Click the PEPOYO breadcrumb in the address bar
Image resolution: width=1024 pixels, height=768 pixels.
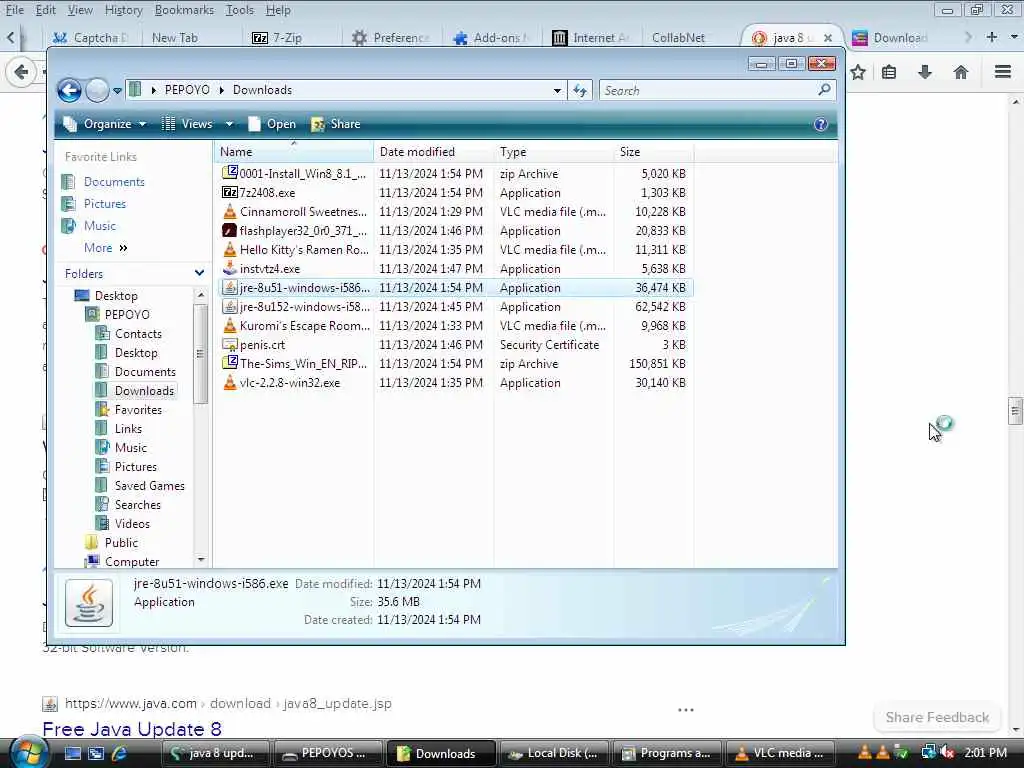click(187, 90)
